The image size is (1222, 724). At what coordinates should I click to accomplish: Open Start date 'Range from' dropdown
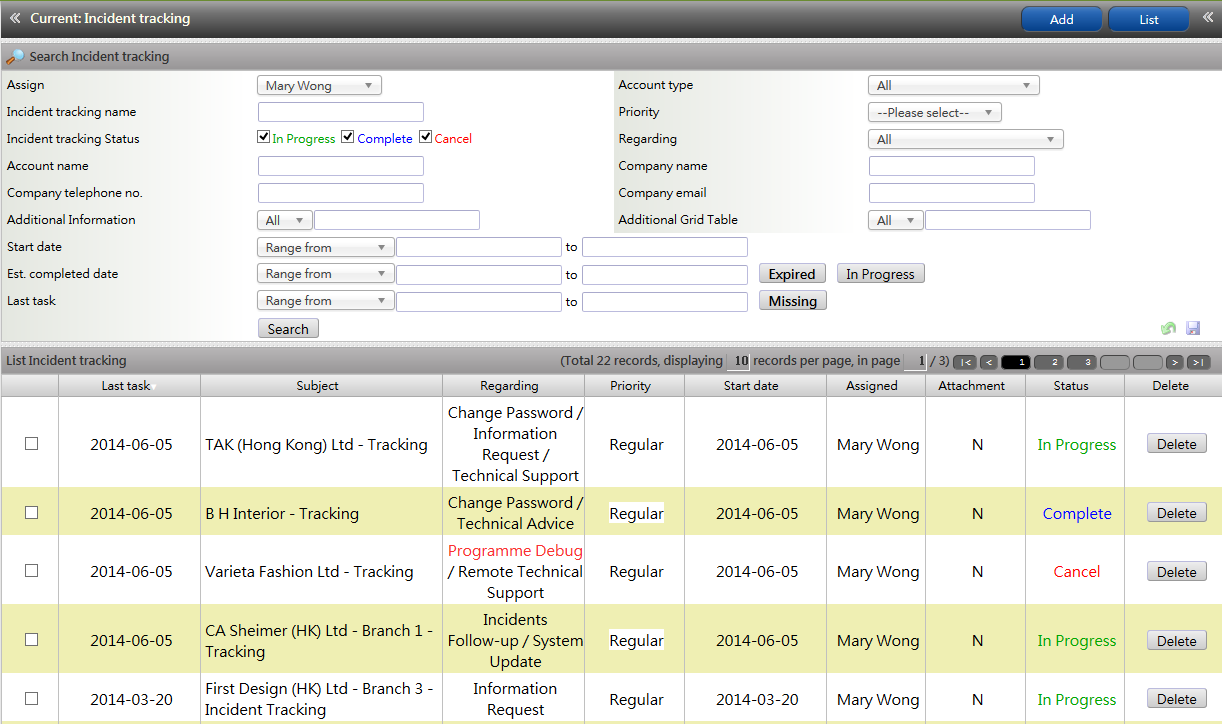click(x=326, y=247)
